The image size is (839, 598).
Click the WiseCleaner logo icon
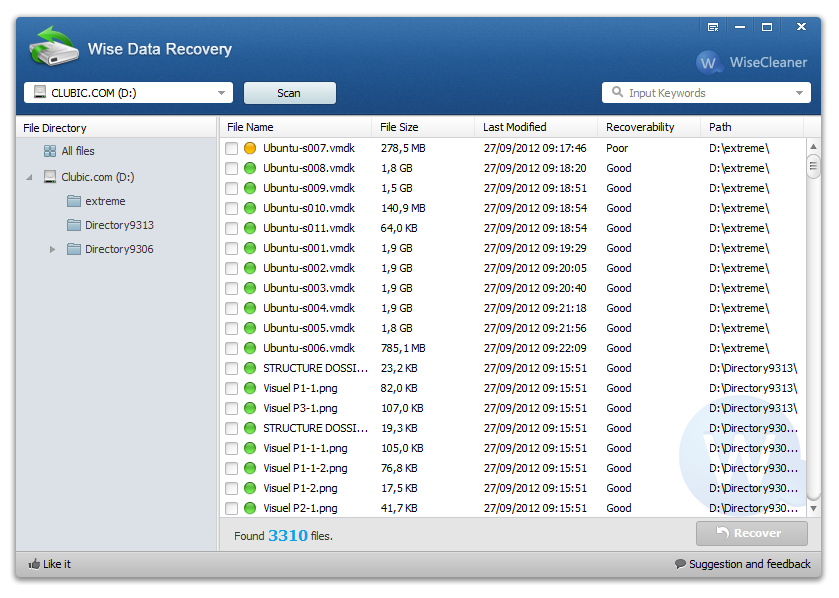click(709, 62)
